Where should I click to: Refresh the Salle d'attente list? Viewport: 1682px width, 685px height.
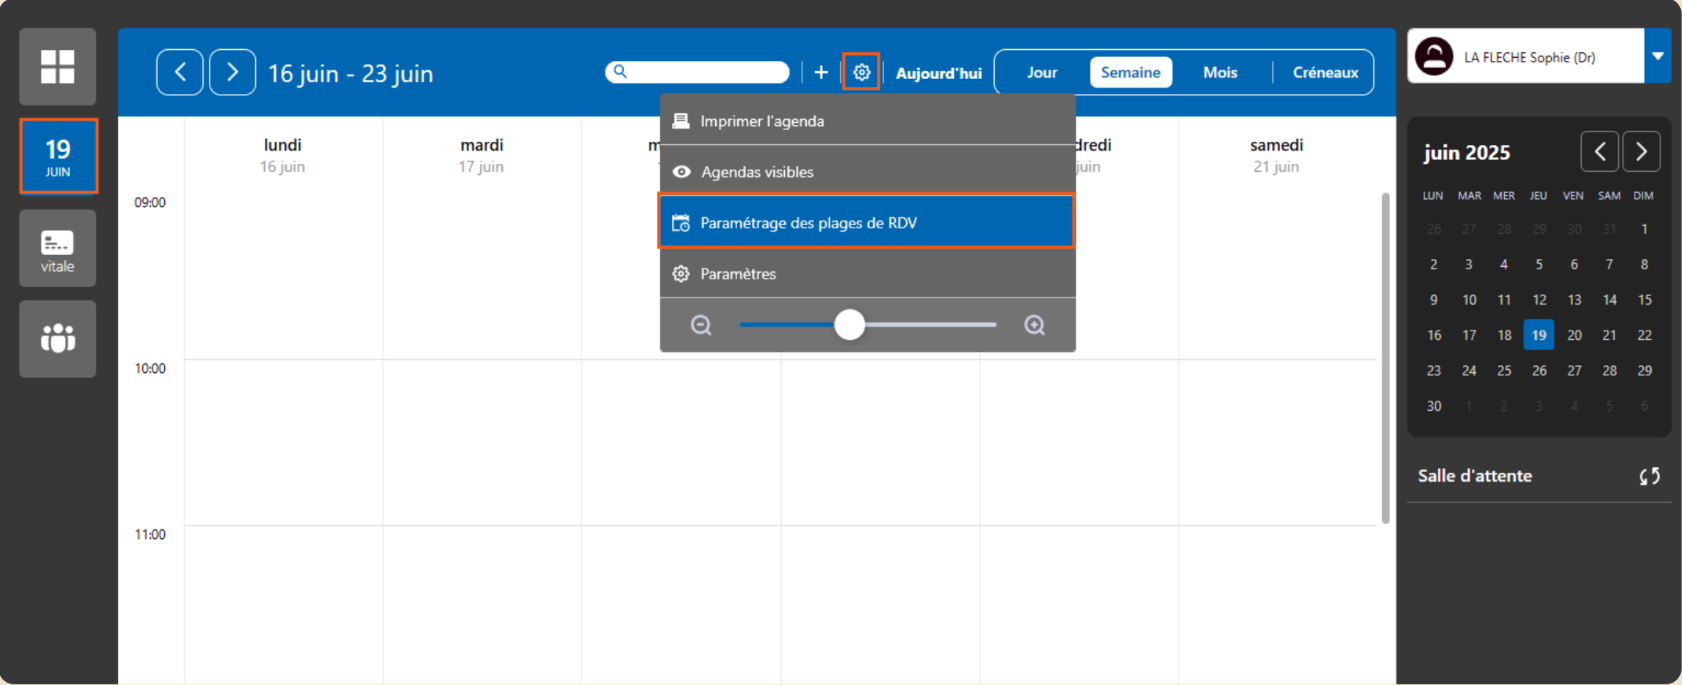tap(1649, 476)
